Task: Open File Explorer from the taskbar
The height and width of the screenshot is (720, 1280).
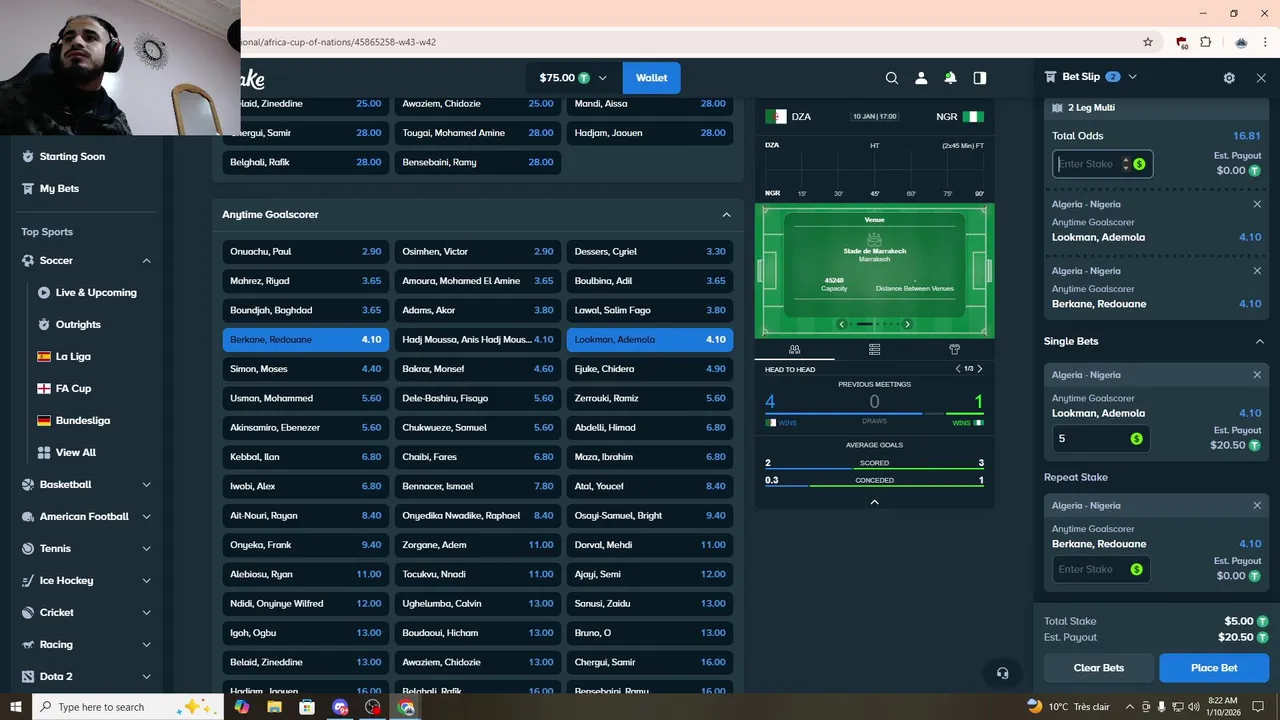Action: 274,707
